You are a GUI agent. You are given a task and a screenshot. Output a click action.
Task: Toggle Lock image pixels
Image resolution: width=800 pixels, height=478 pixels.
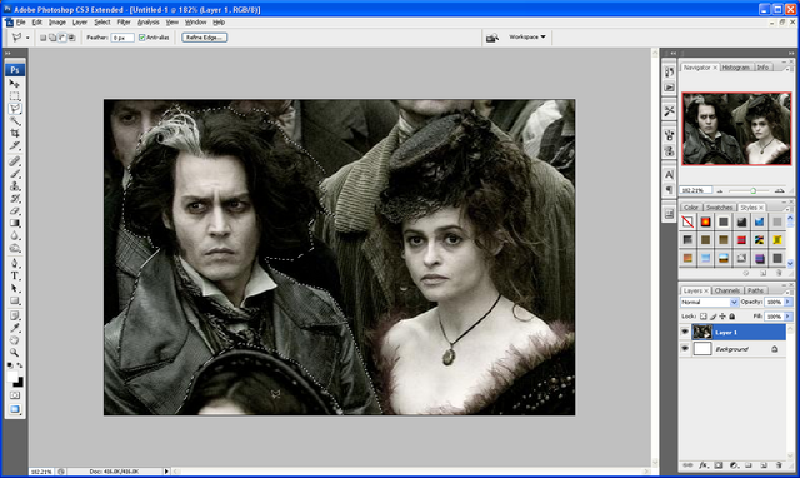[x=713, y=316]
